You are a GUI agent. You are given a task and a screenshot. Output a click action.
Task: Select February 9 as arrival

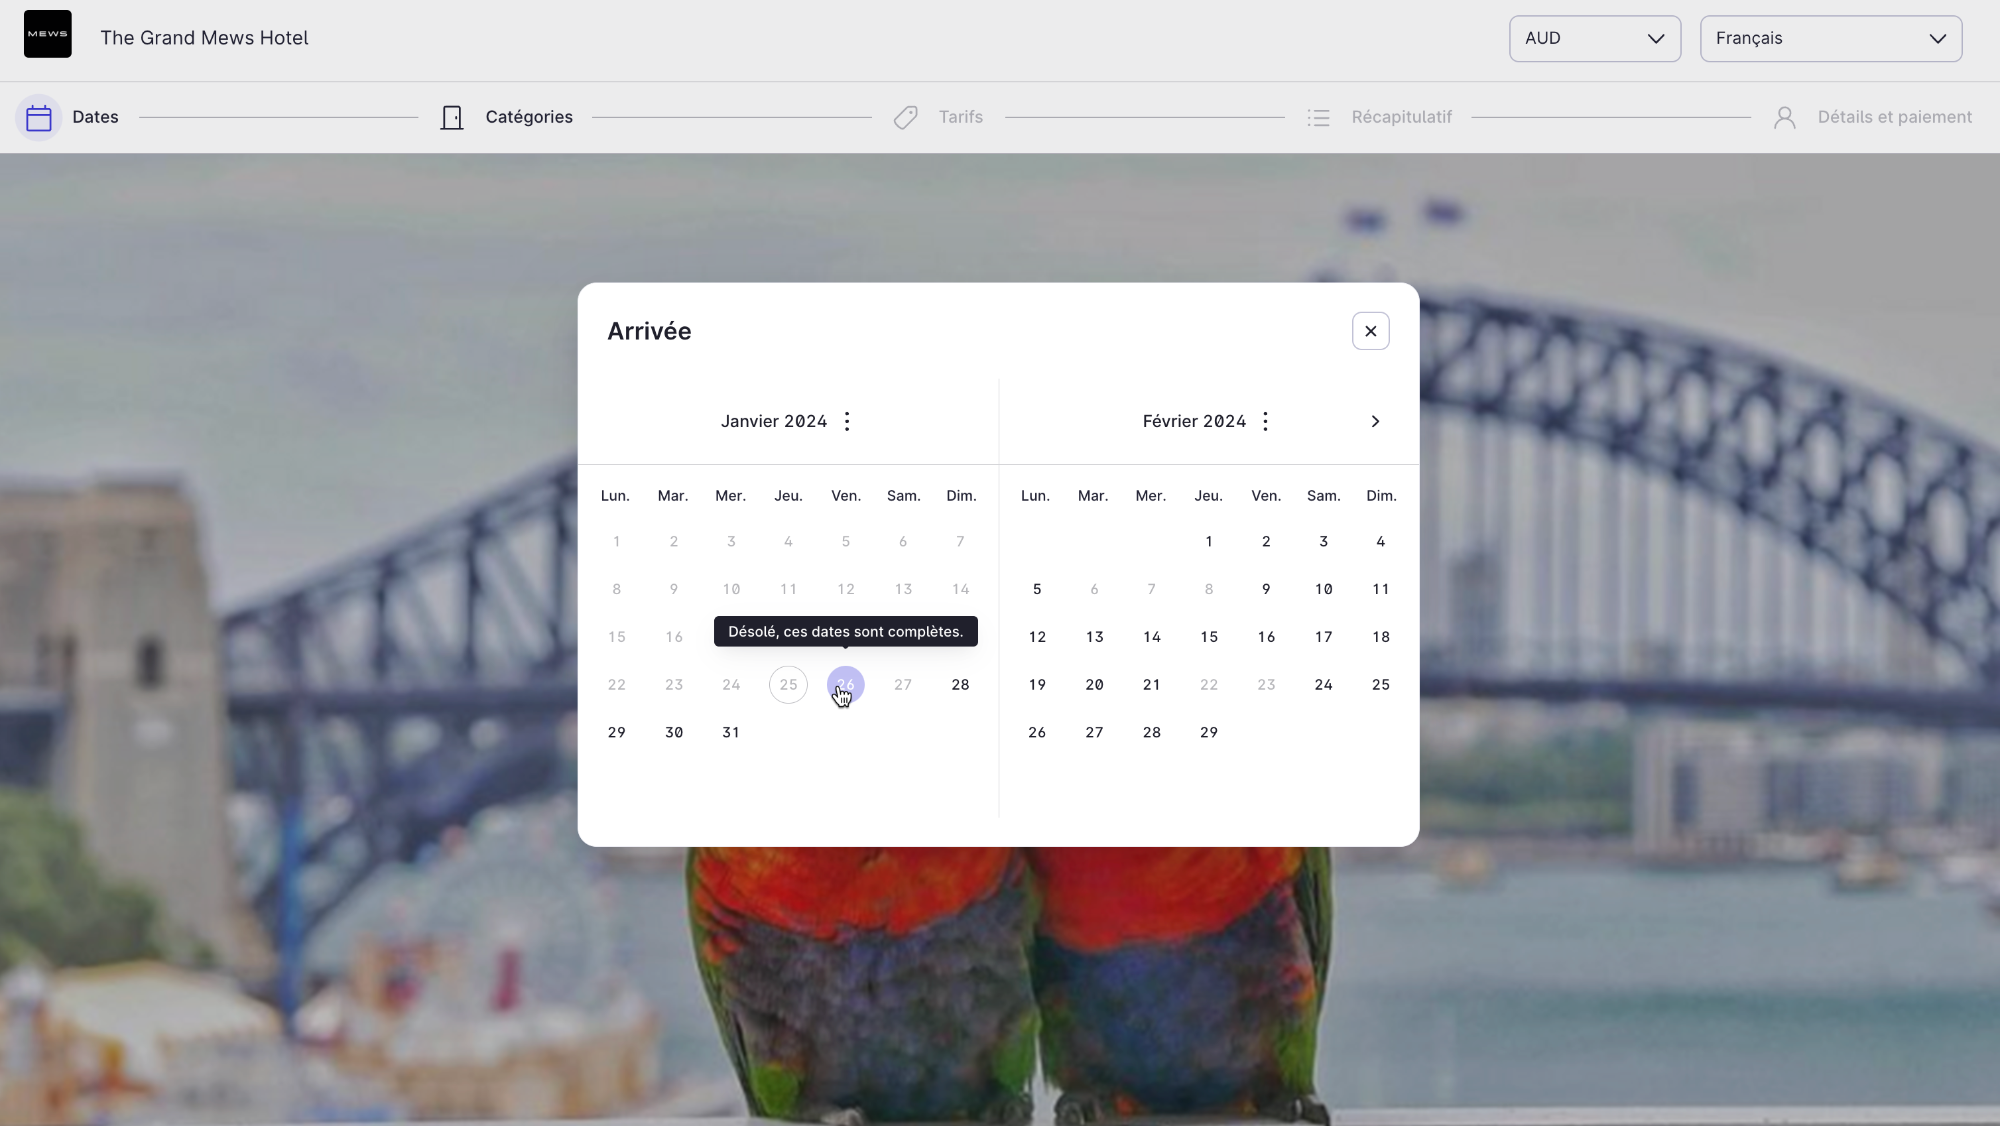[x=1266, y=589]
